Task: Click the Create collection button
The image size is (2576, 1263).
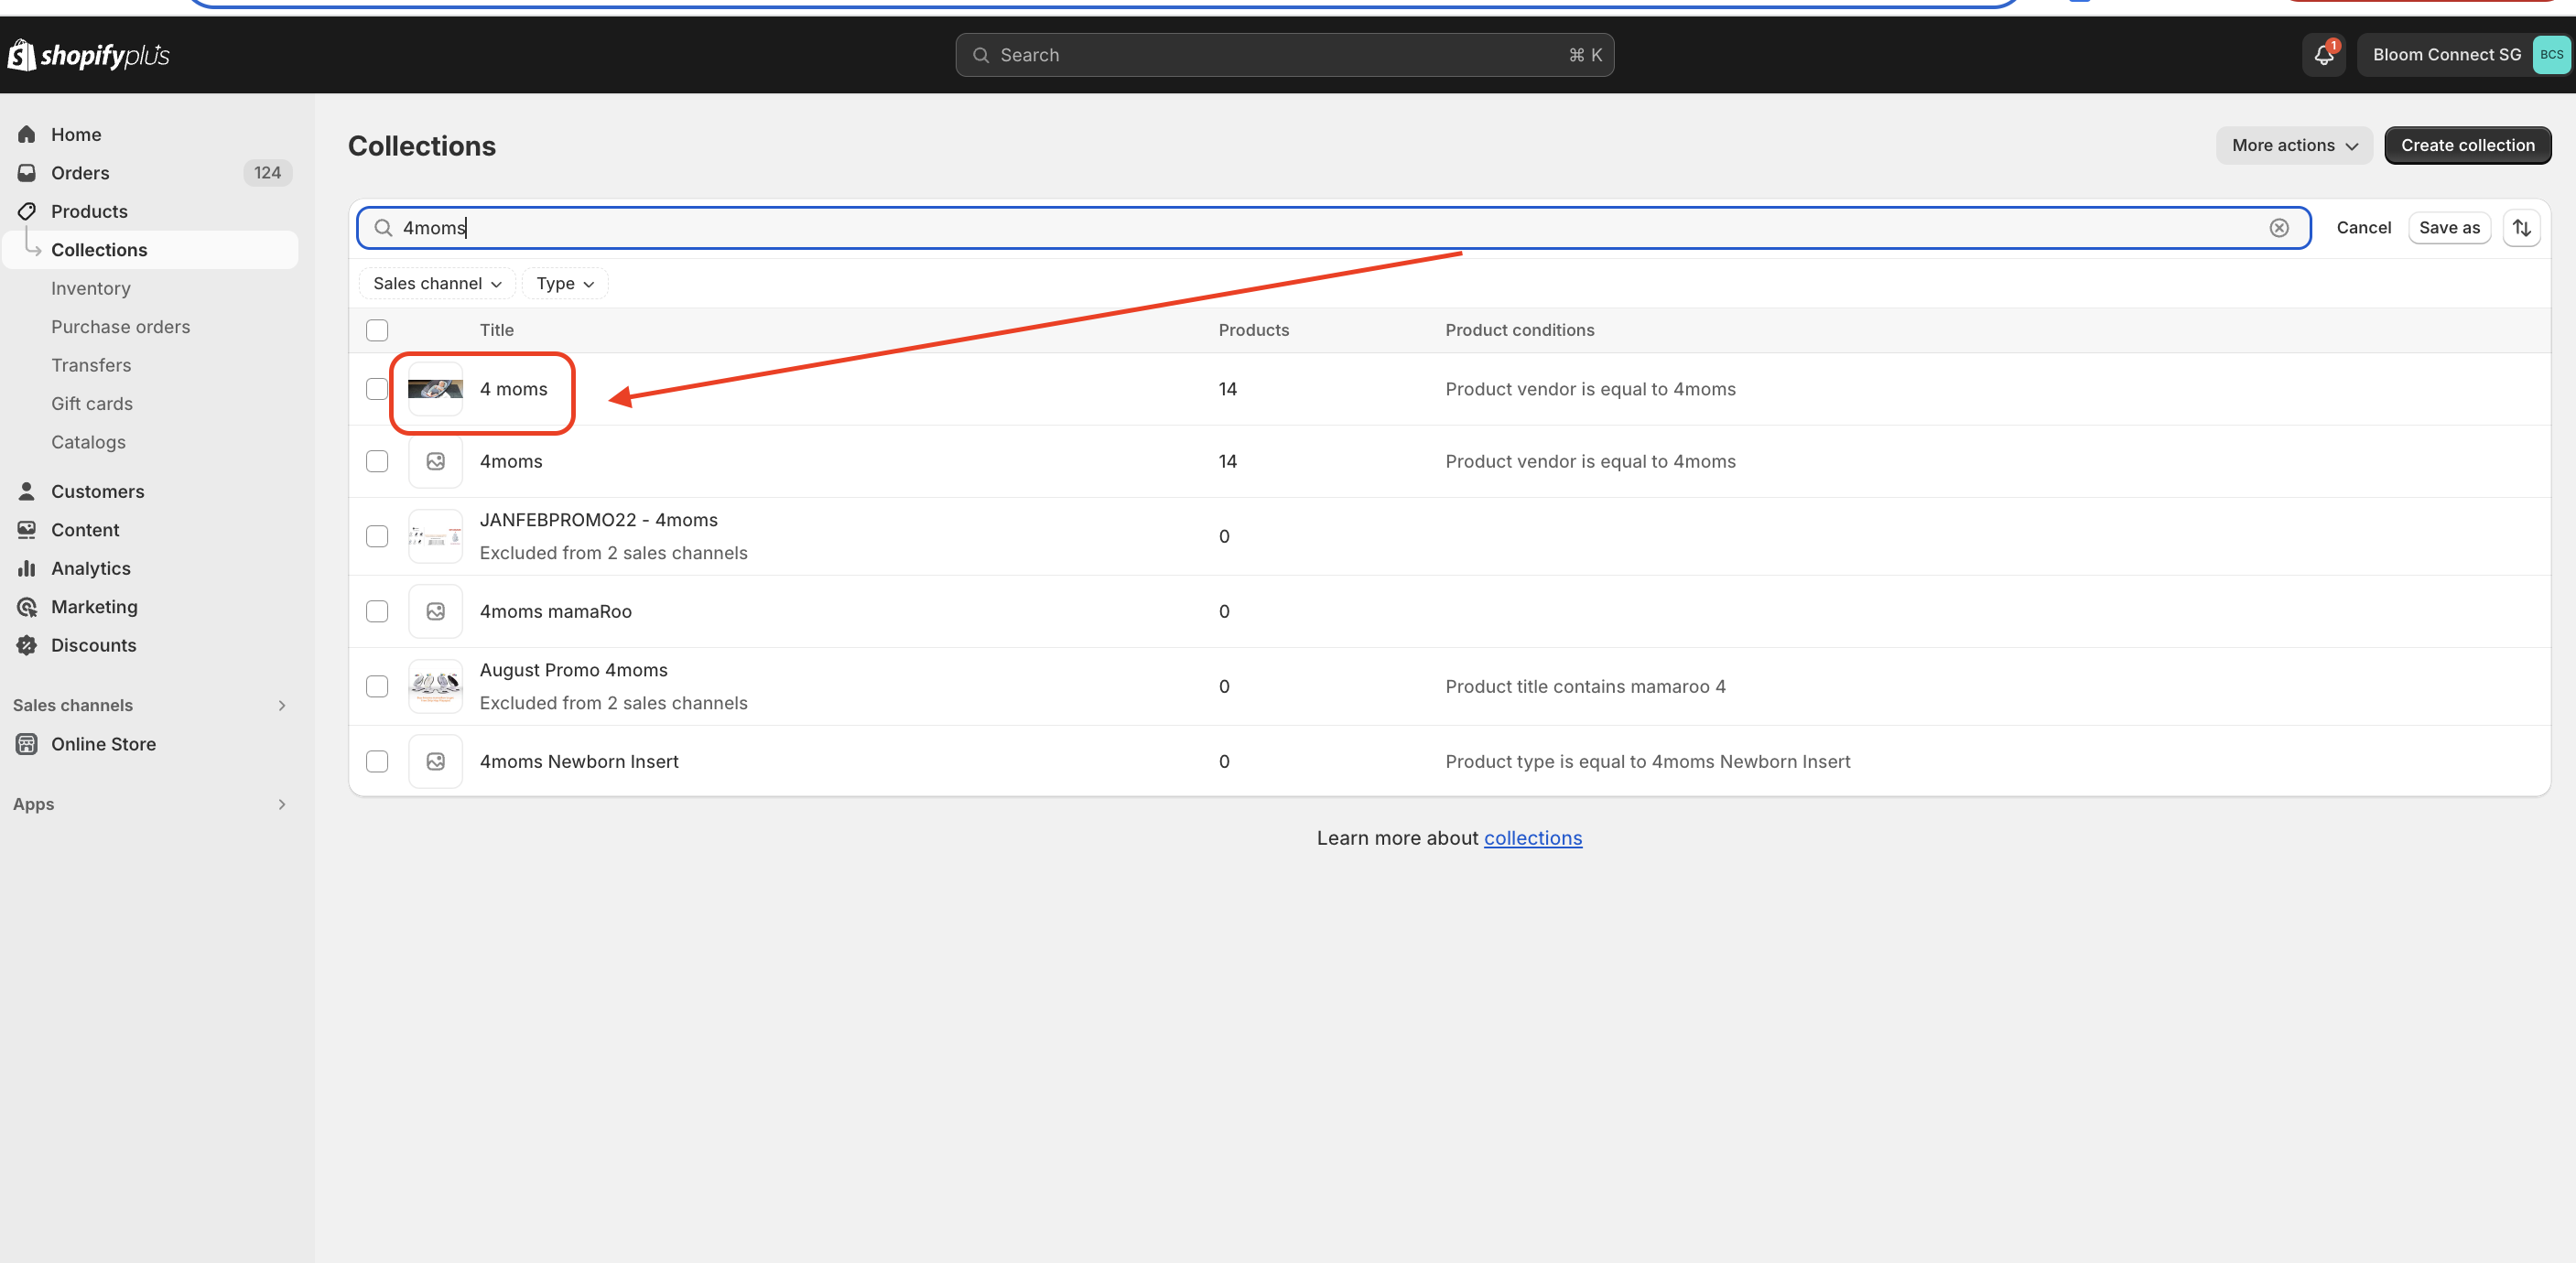Action: click(x=2467, y=145)
